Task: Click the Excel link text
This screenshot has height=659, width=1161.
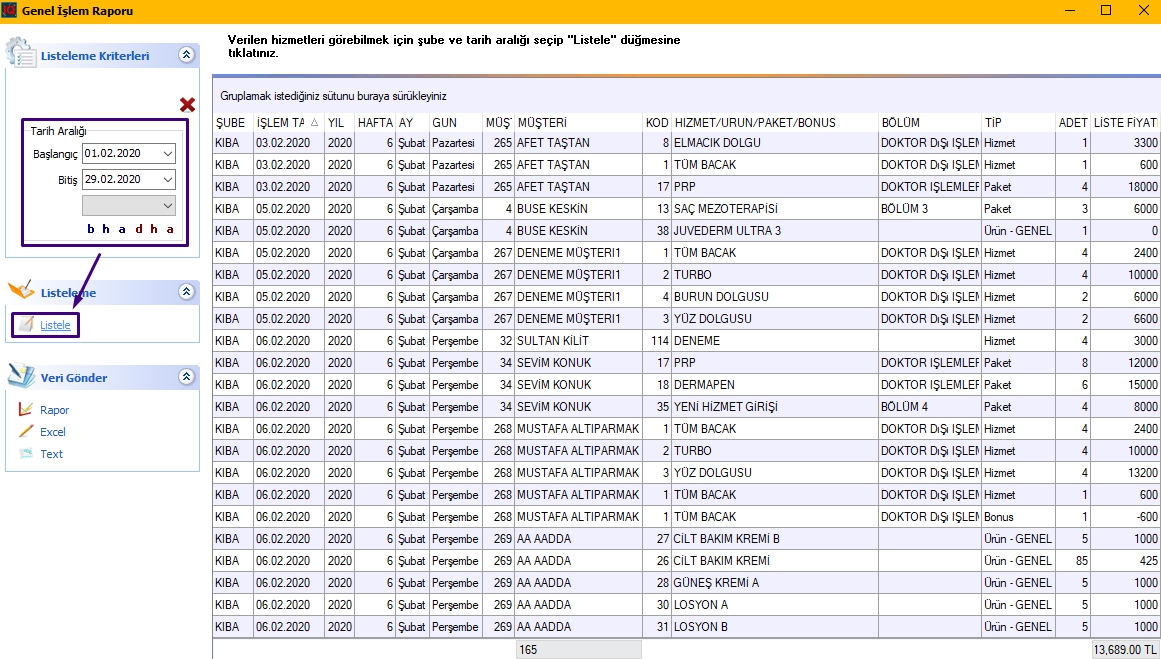Action: pos(53,432)
